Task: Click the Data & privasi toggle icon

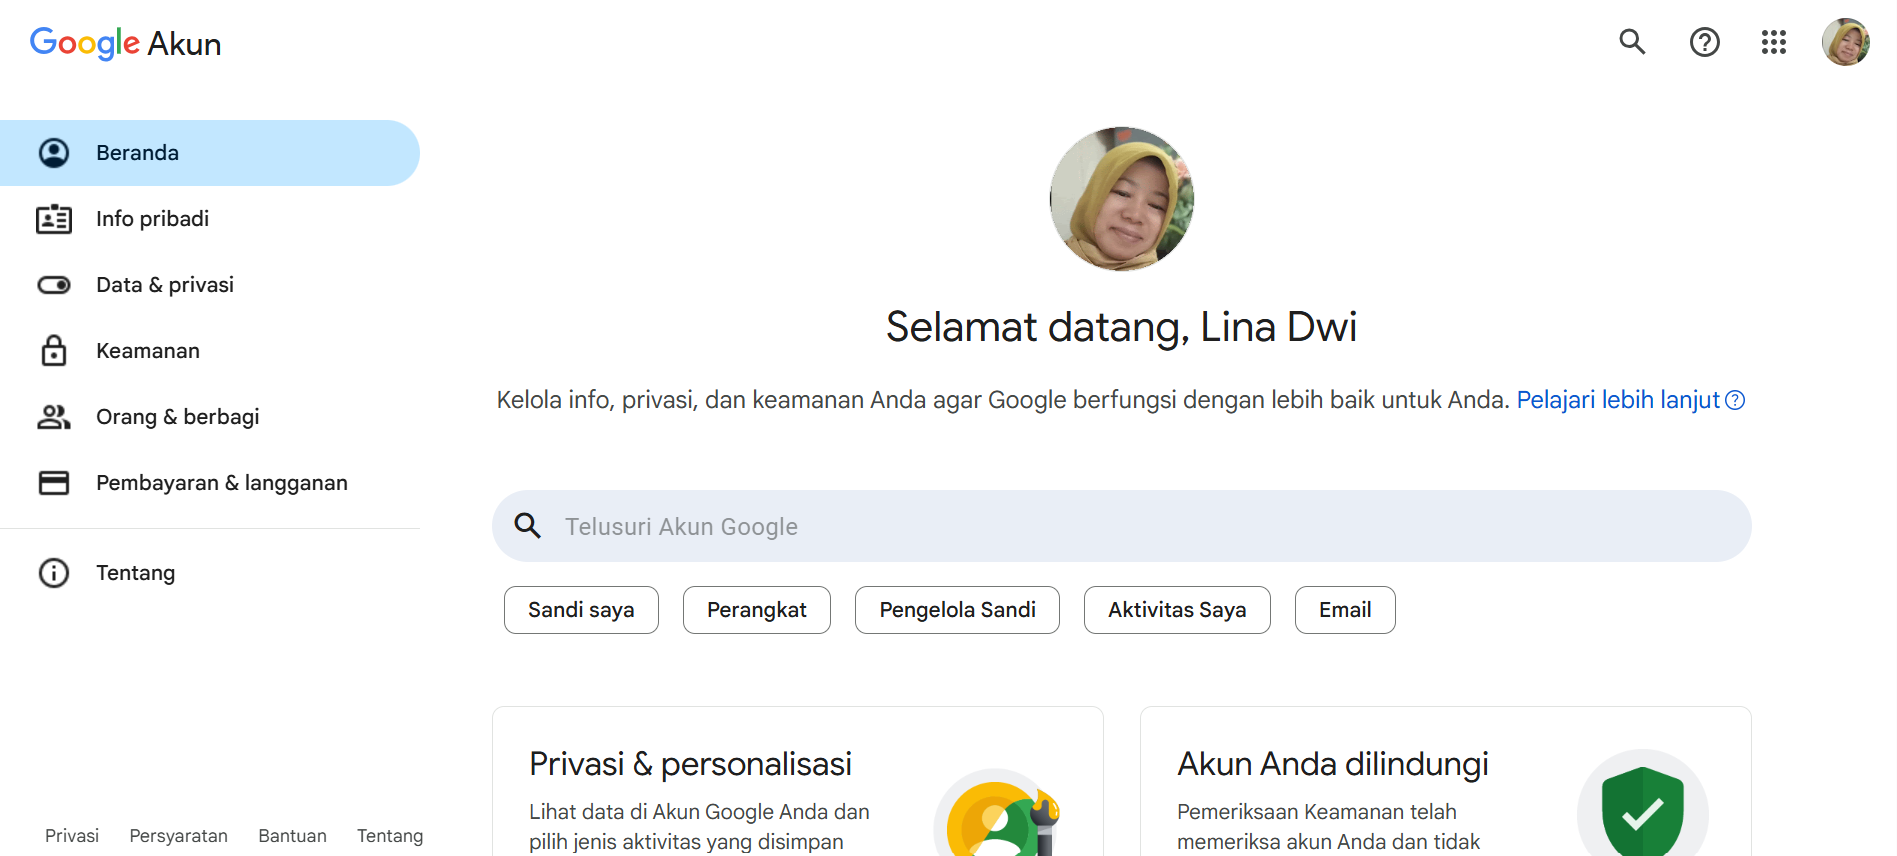Action: click(x=54, y=285)
